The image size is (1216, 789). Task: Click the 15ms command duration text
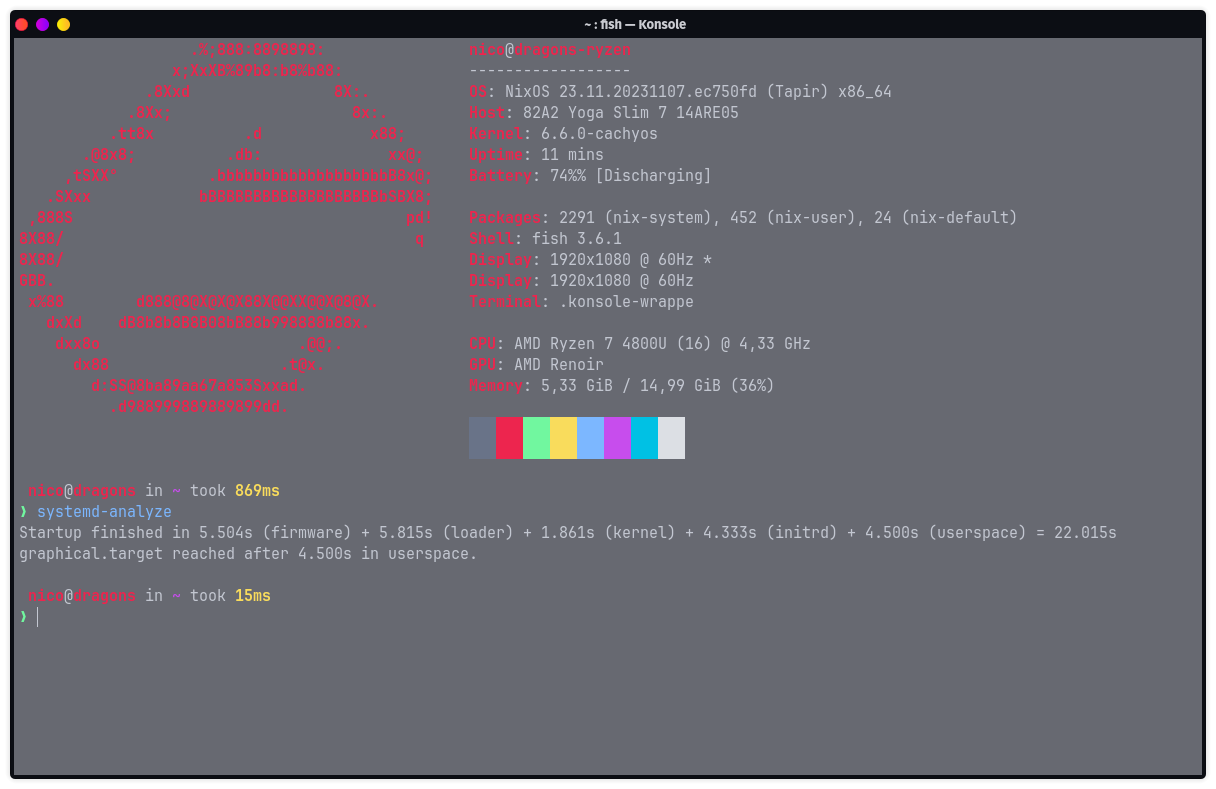(x=253, y=596)
